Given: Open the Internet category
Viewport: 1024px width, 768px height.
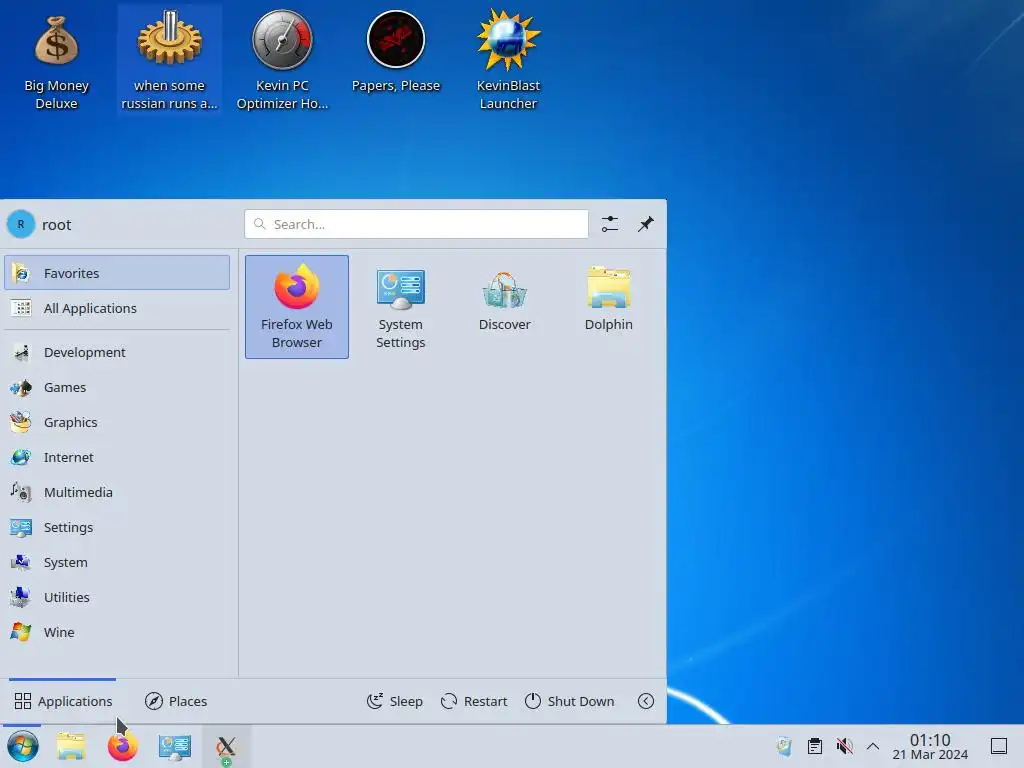Looking at the screenshot, I should (x=117, y=457).
